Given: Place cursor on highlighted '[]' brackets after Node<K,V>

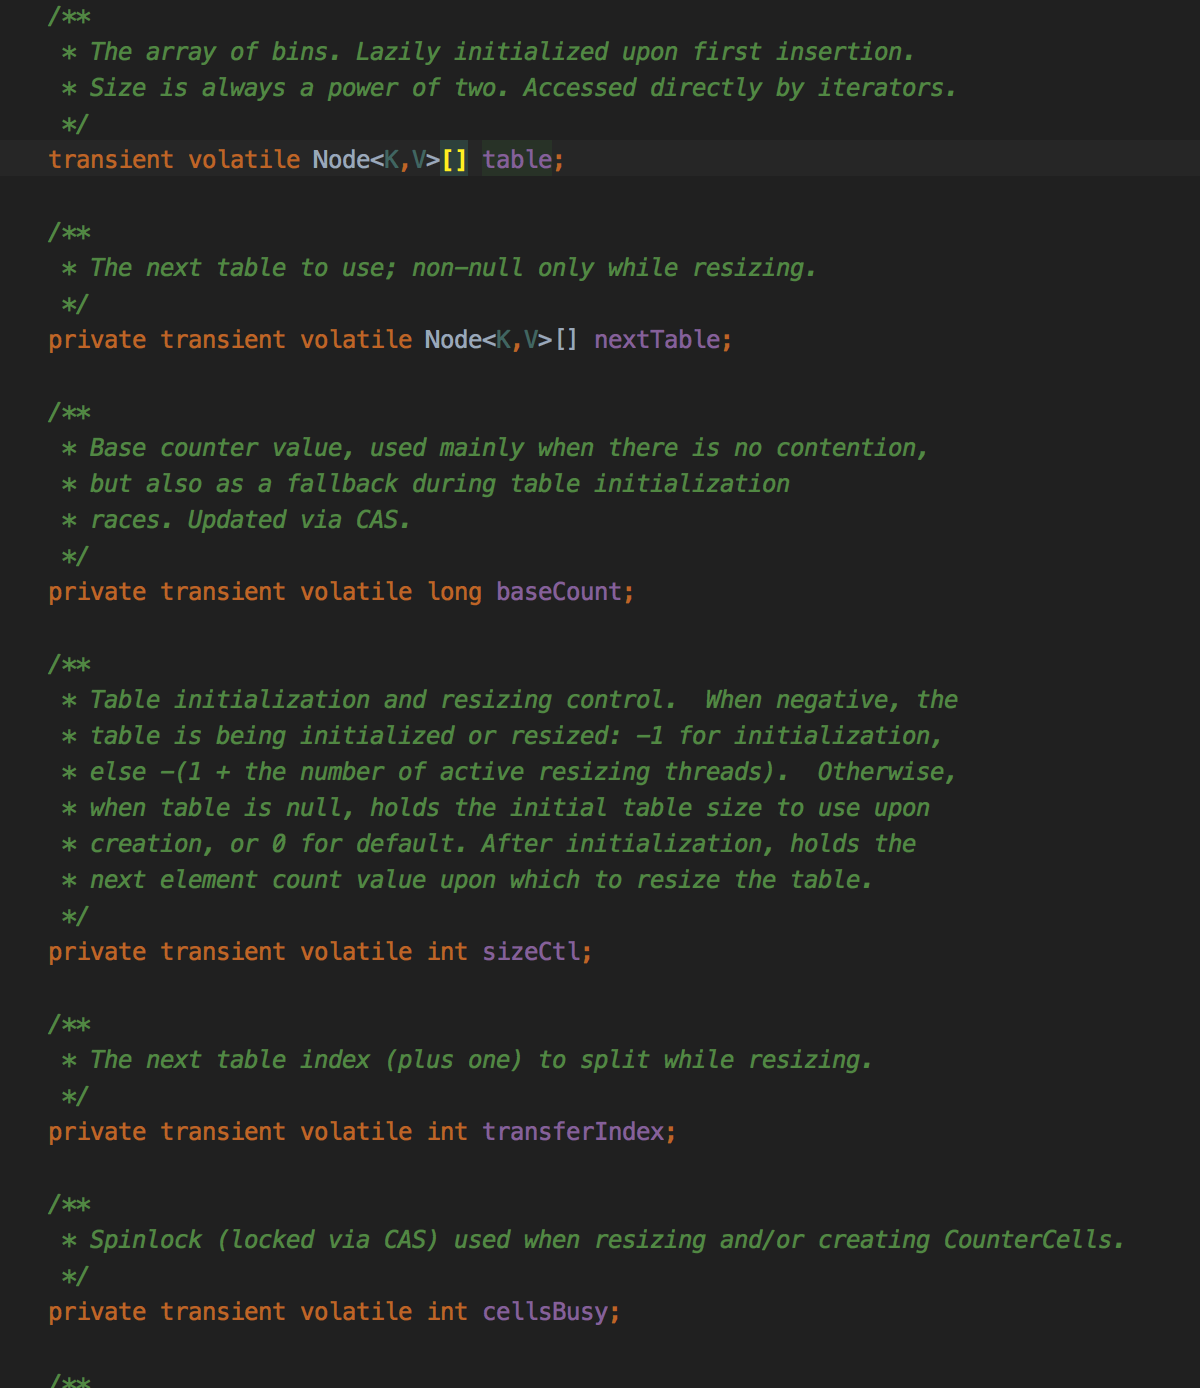Looking at the screenshot, I should pos(454,160).
